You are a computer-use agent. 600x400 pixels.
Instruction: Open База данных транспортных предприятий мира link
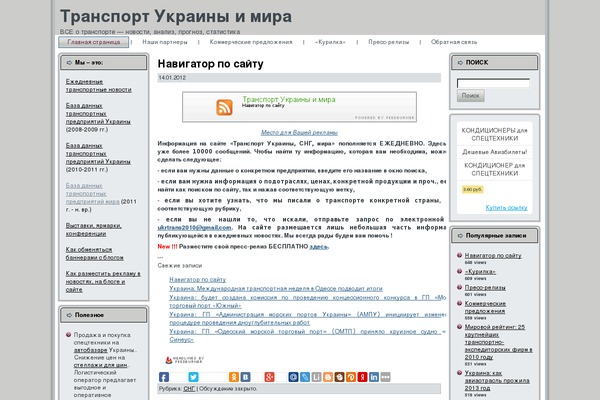pyautogui.click(x=93, y=194)
